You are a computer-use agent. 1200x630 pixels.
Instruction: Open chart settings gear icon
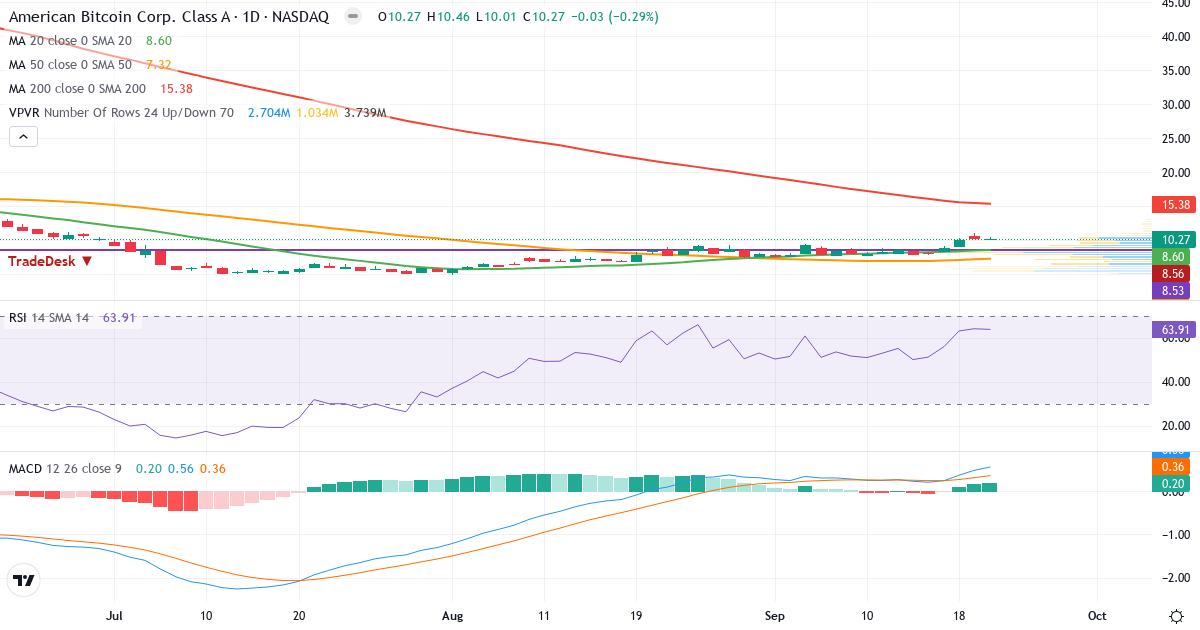tap(1175, 614)
